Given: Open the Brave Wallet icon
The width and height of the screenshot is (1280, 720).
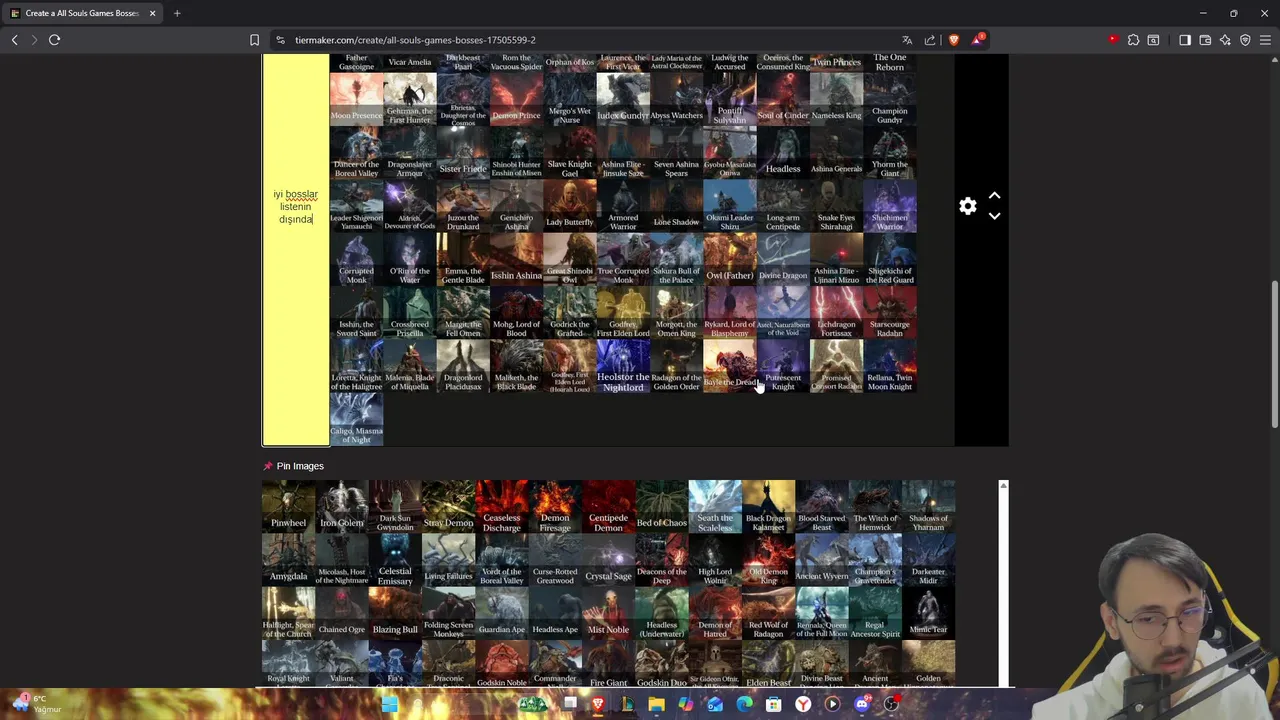Looking at the screenshot, I should [x=1205, y=40].
